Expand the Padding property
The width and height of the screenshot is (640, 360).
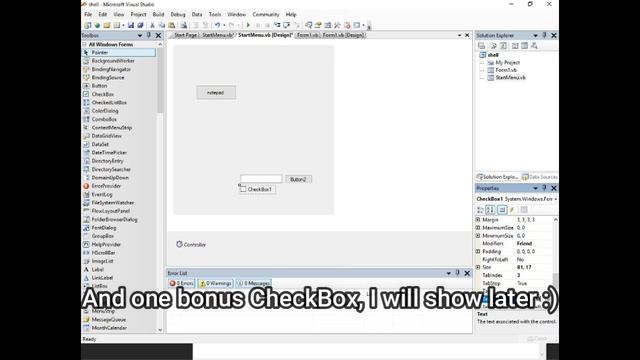pyautogui.click(x=478, y=251)
